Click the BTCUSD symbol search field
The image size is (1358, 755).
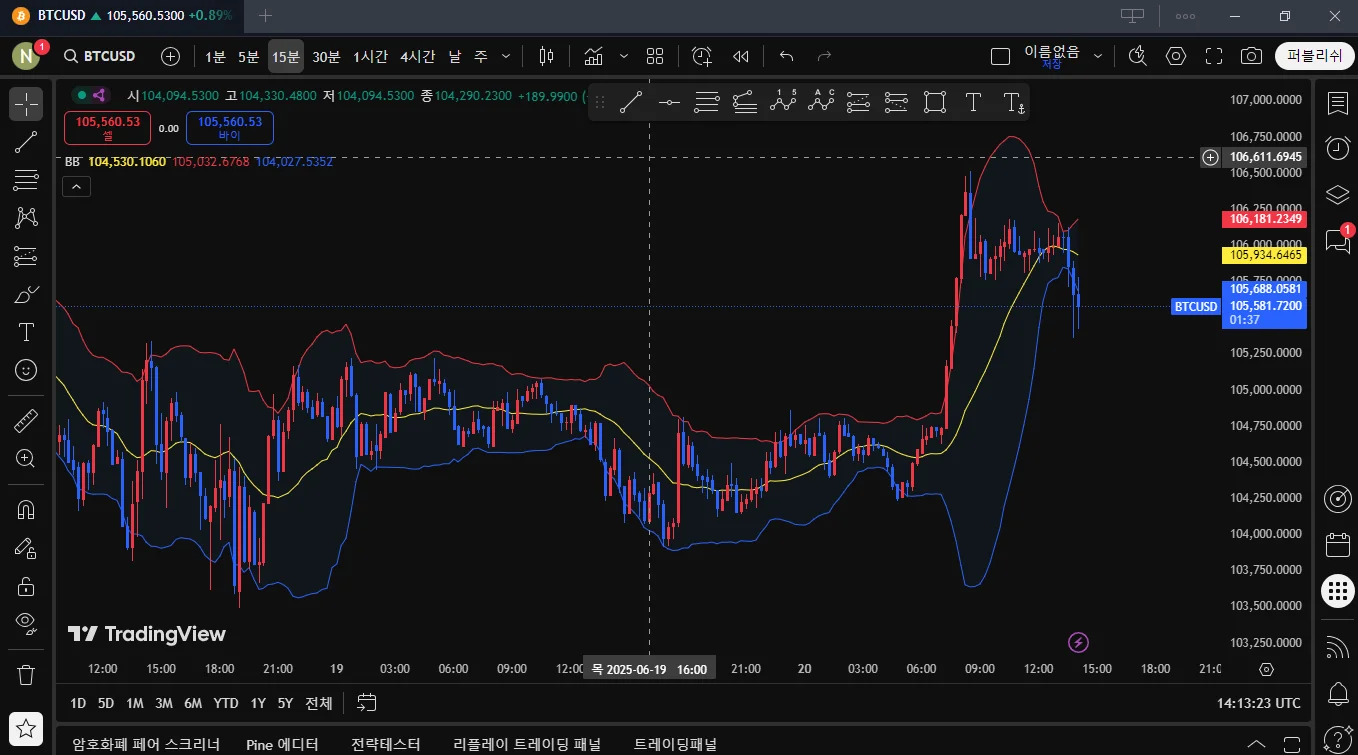[x=100, y=56]
